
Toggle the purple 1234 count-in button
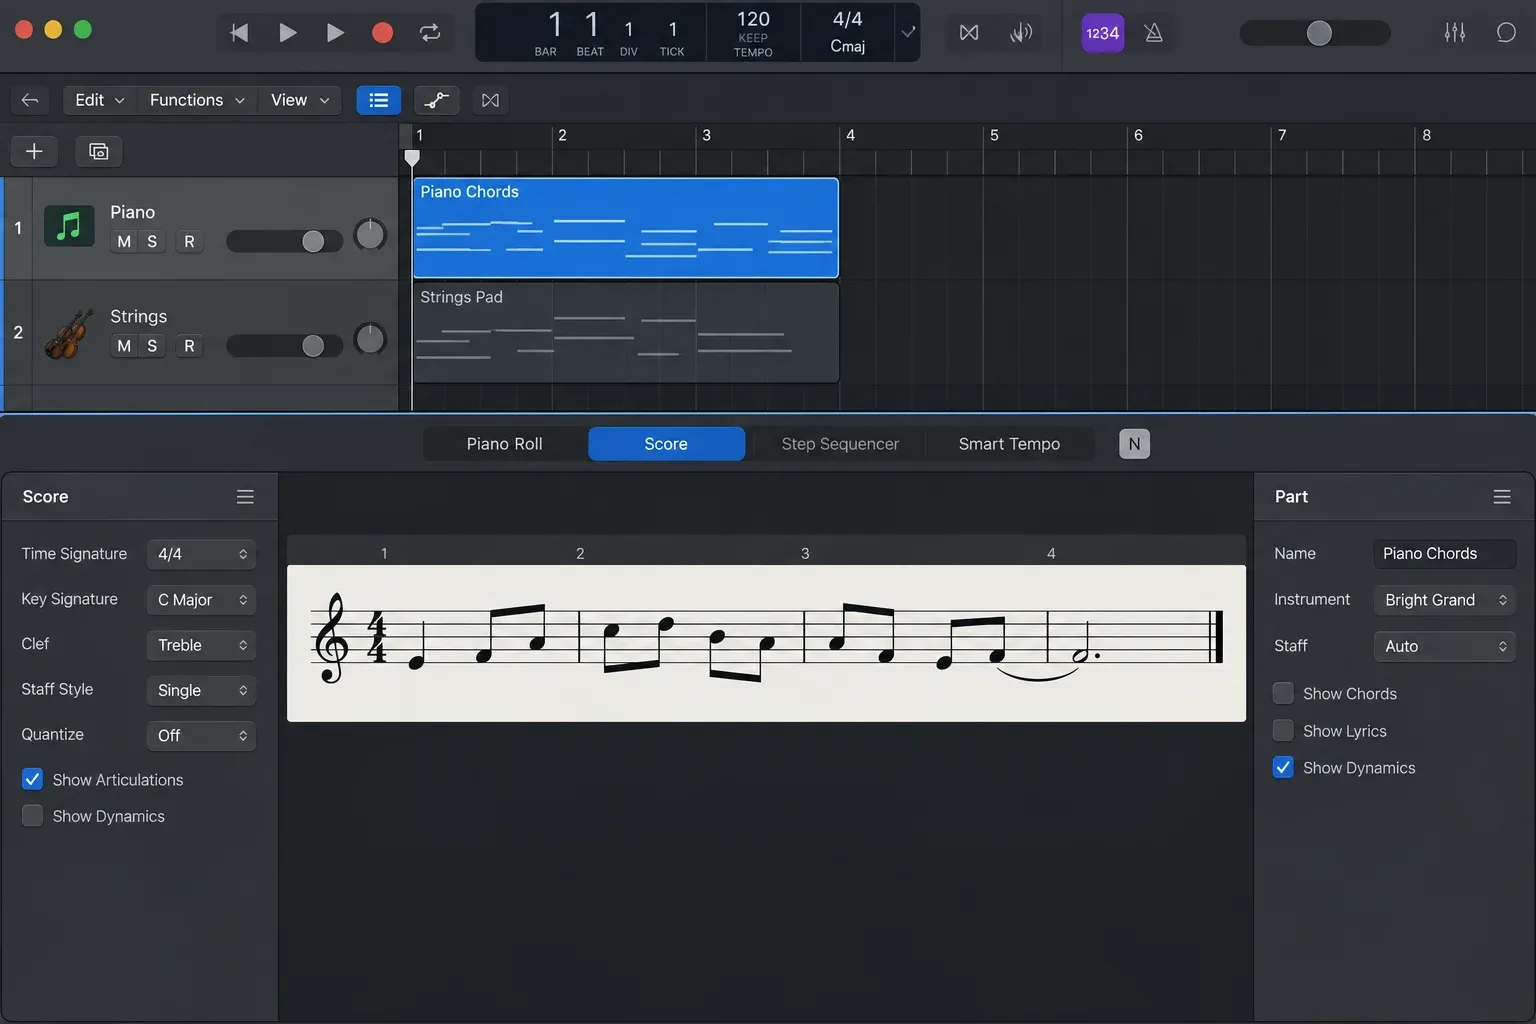[x=1103, y=33]
